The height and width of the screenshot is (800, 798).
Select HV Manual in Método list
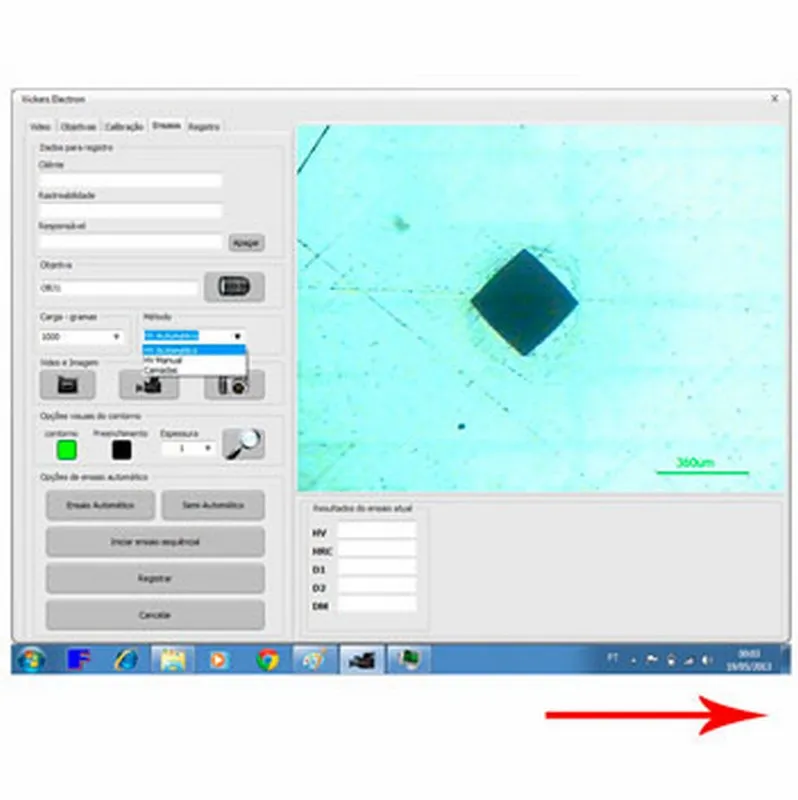(x=160, y=360)
